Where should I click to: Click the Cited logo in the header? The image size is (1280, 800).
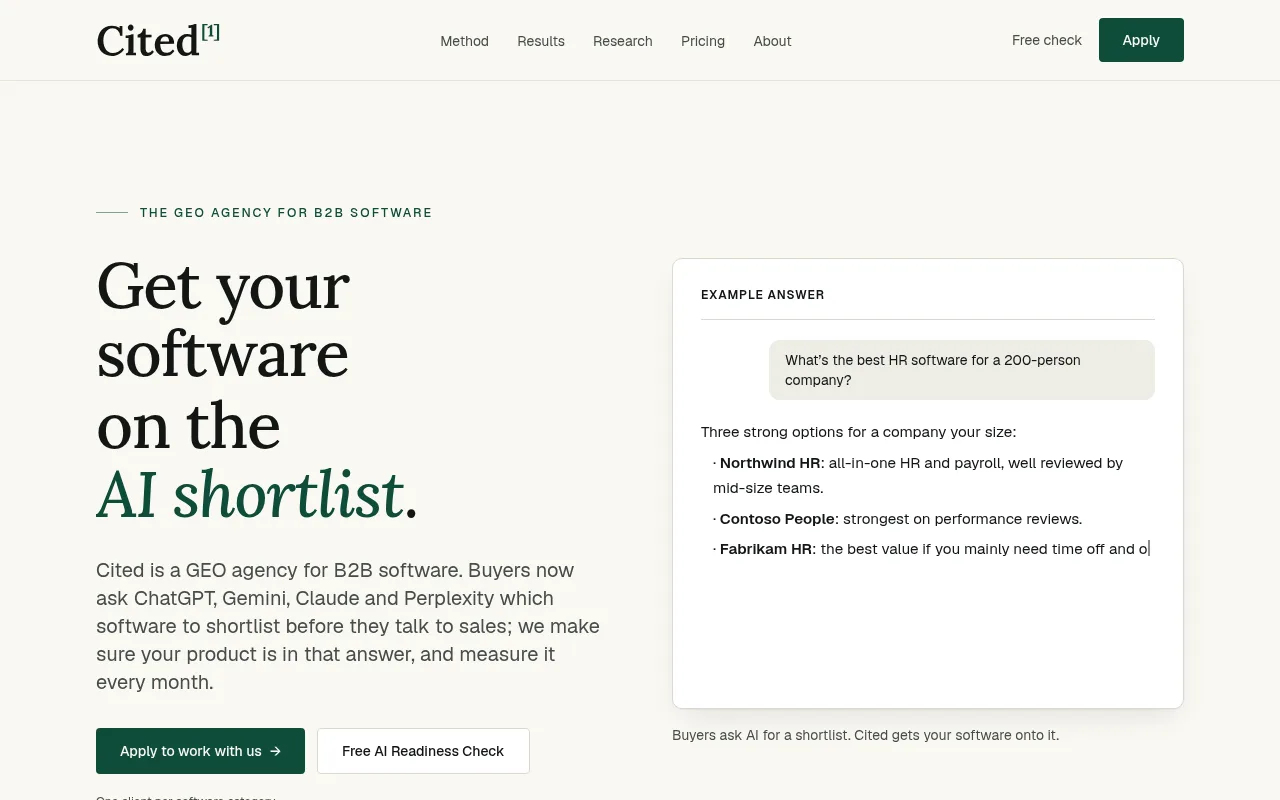(158, 40)
